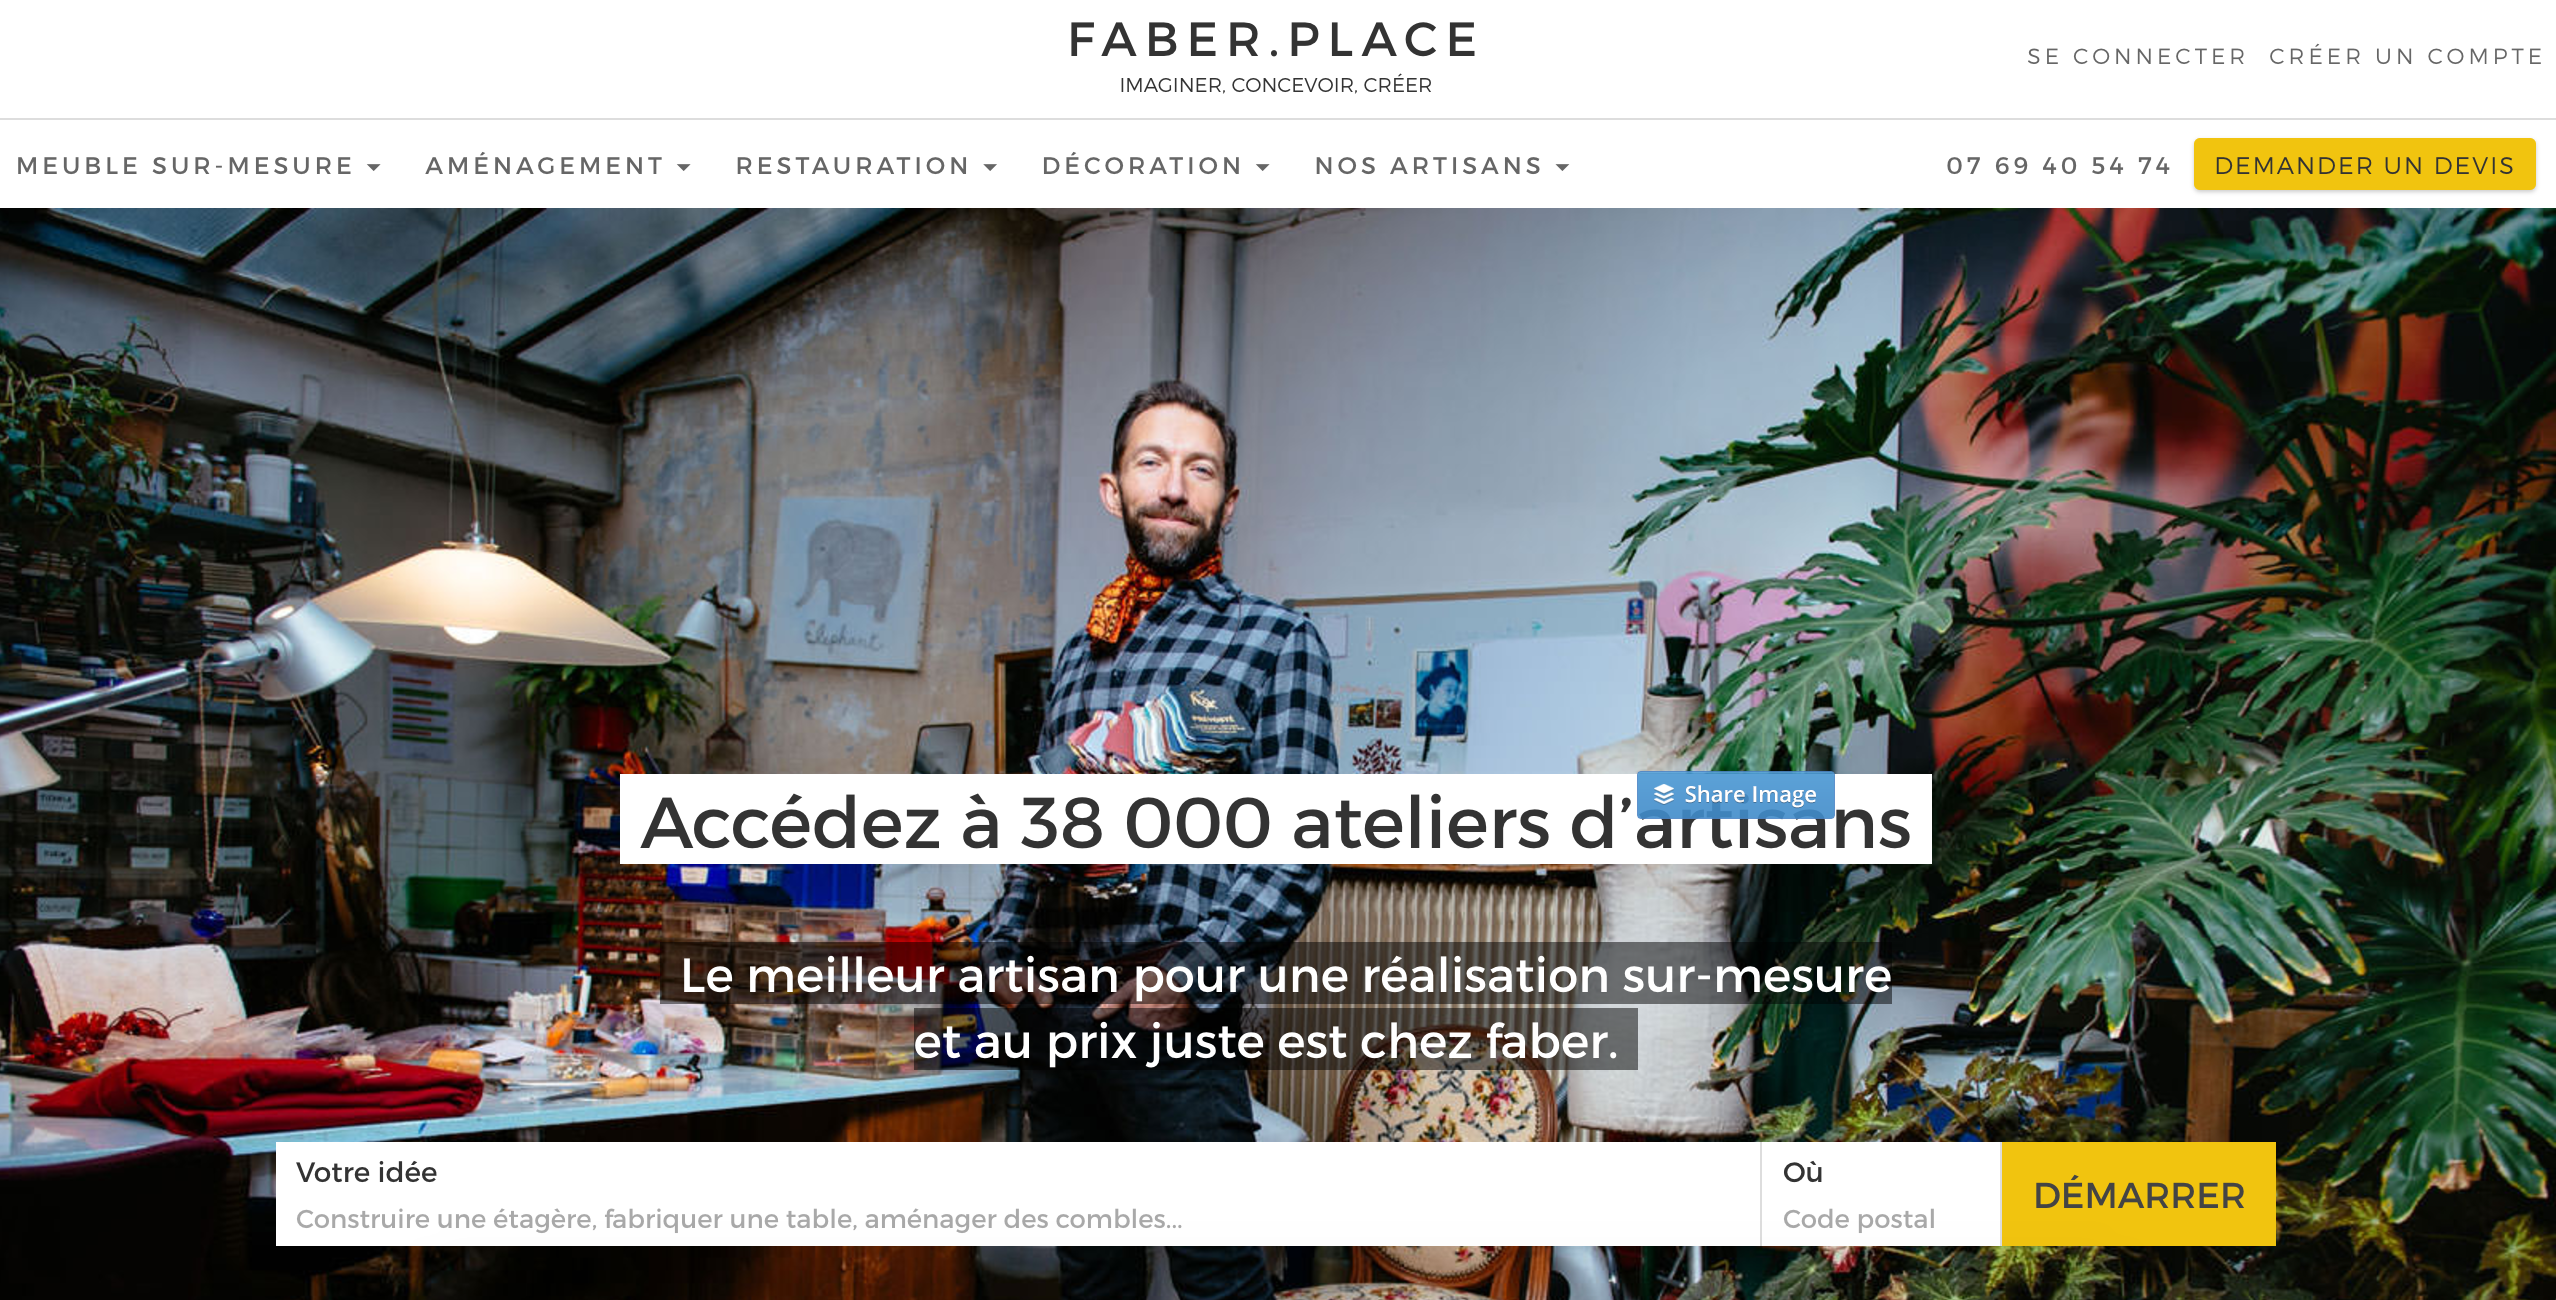Click the Share Image layers icon

[x=1663, y=794]
